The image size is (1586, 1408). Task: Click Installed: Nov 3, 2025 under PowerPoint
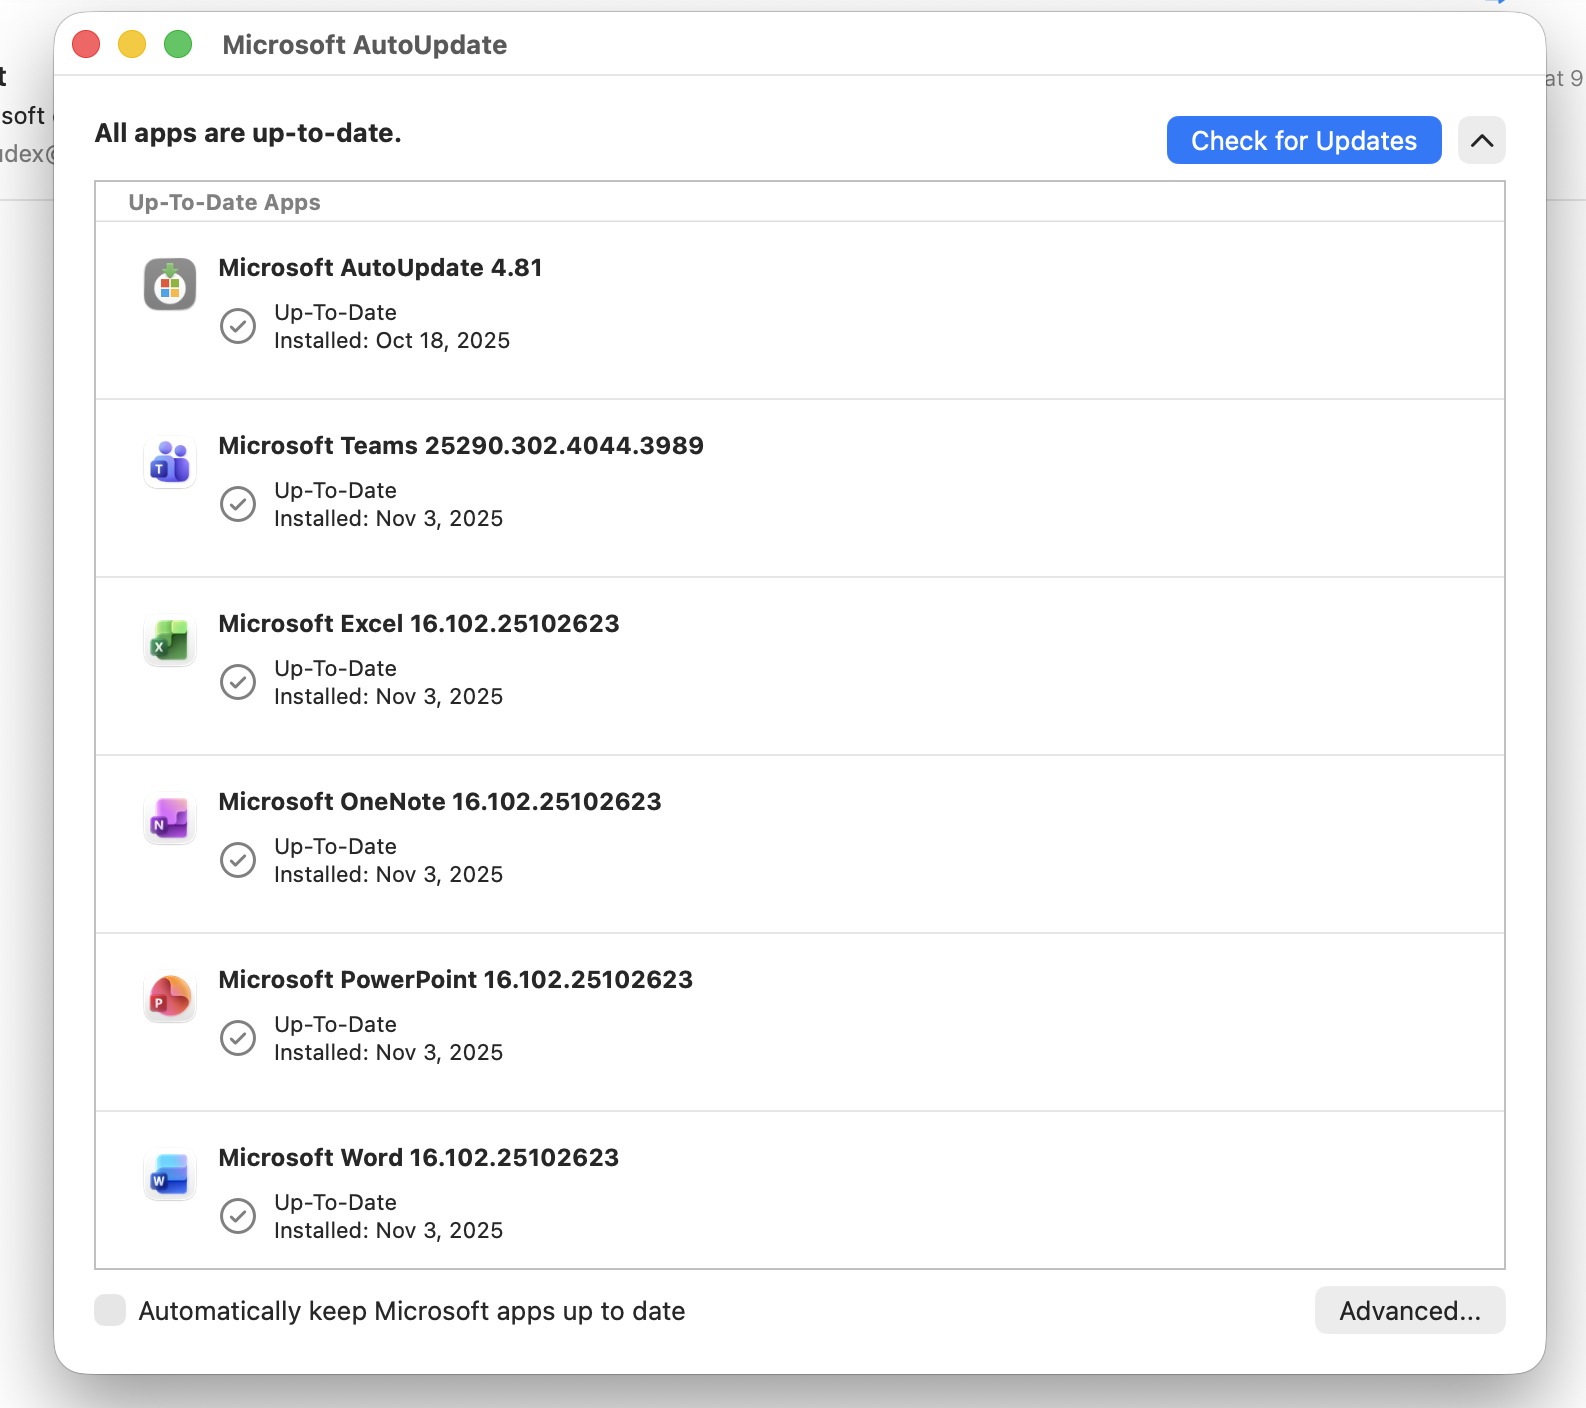click(x=389, y=1053)
